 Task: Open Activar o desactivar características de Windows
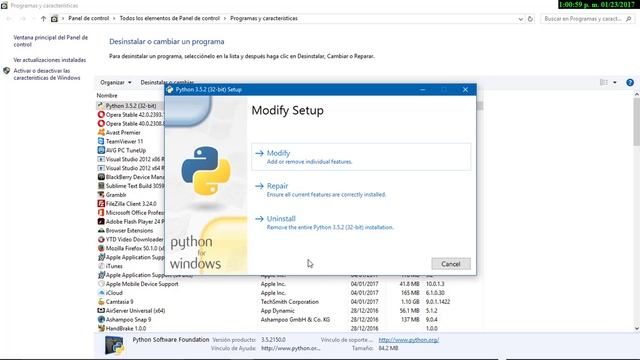[x=47, y=74]
